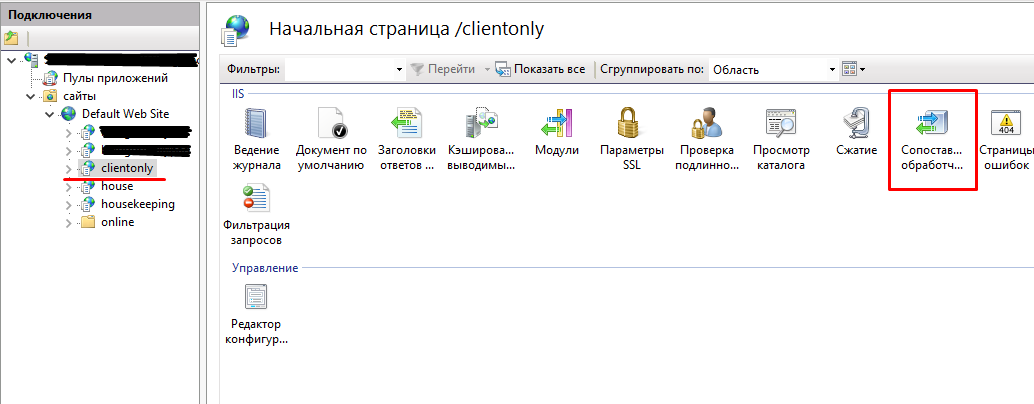Open the Перейти dropdown arrow
This screenshot has width=1034, height=404.
tap(487, 69)
